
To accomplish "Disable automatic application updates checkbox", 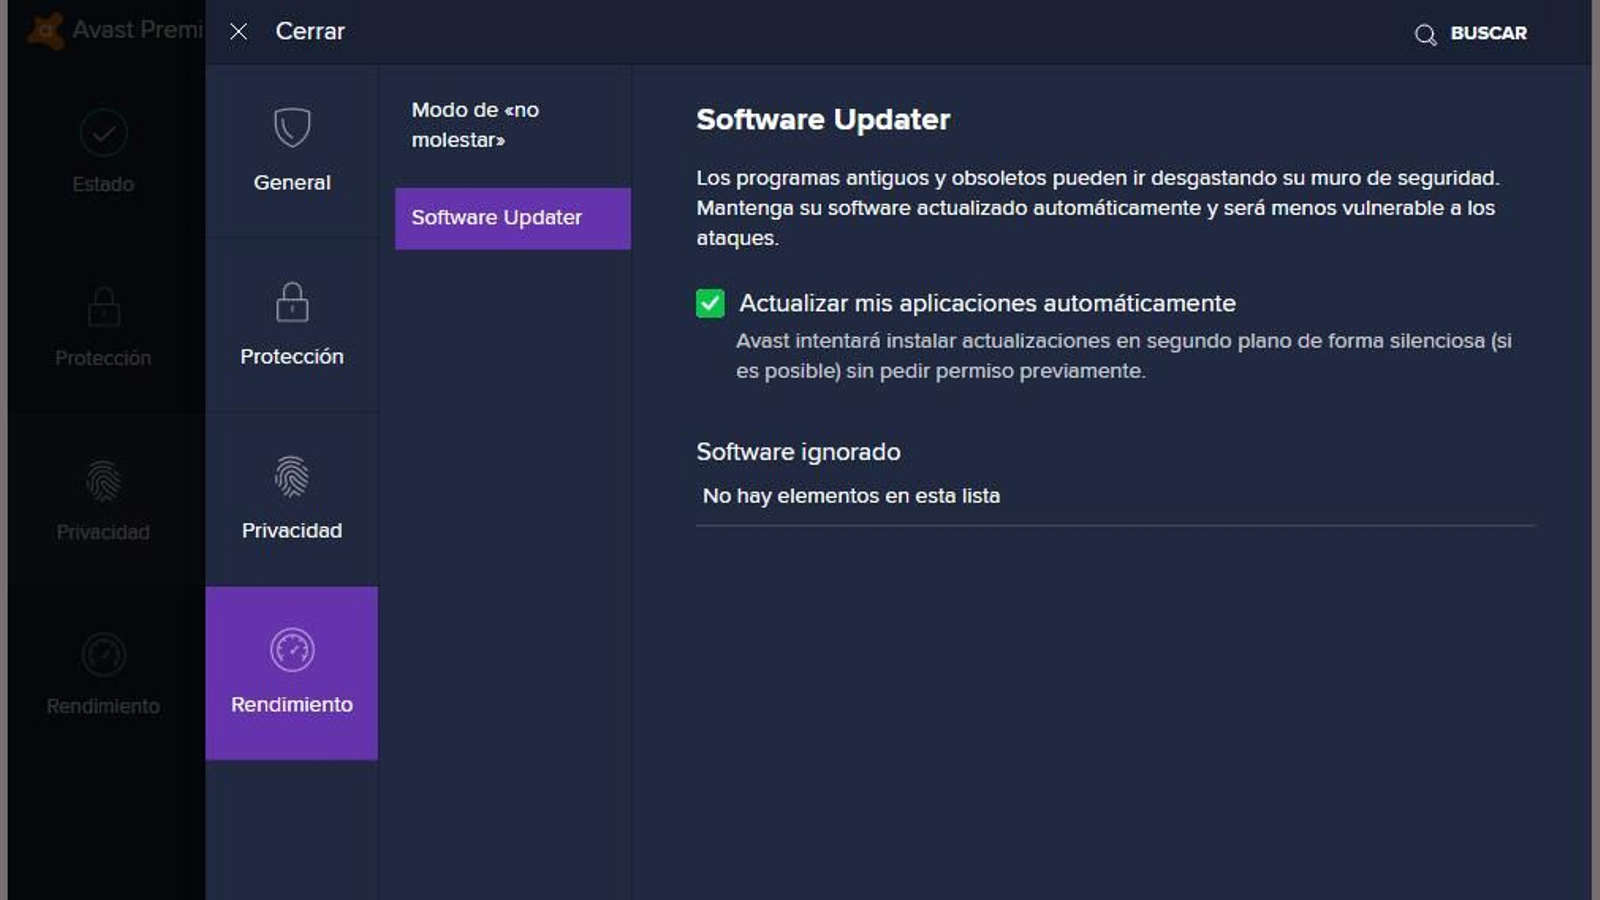I will tap(710, 303).
